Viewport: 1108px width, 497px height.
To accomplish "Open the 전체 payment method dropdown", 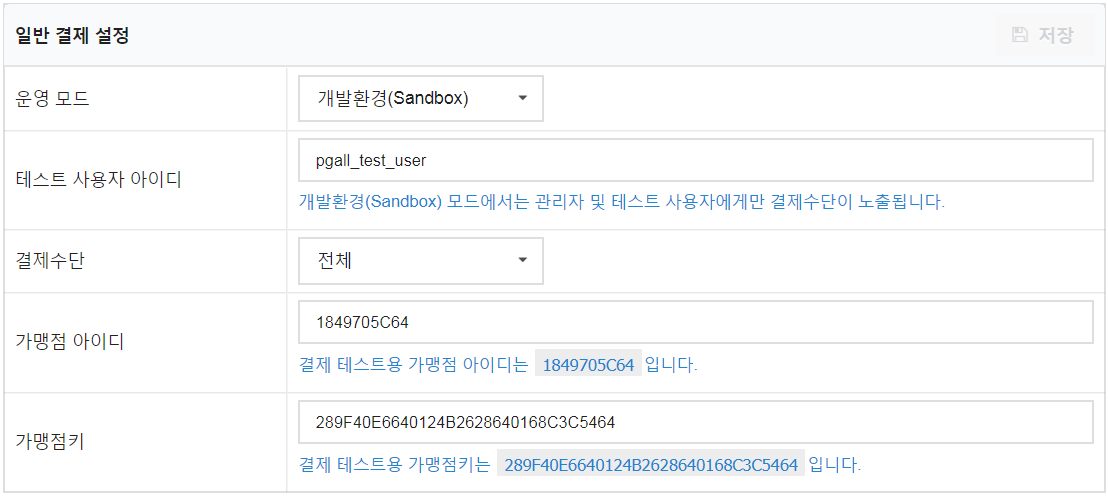I will [x=420, y=261].
